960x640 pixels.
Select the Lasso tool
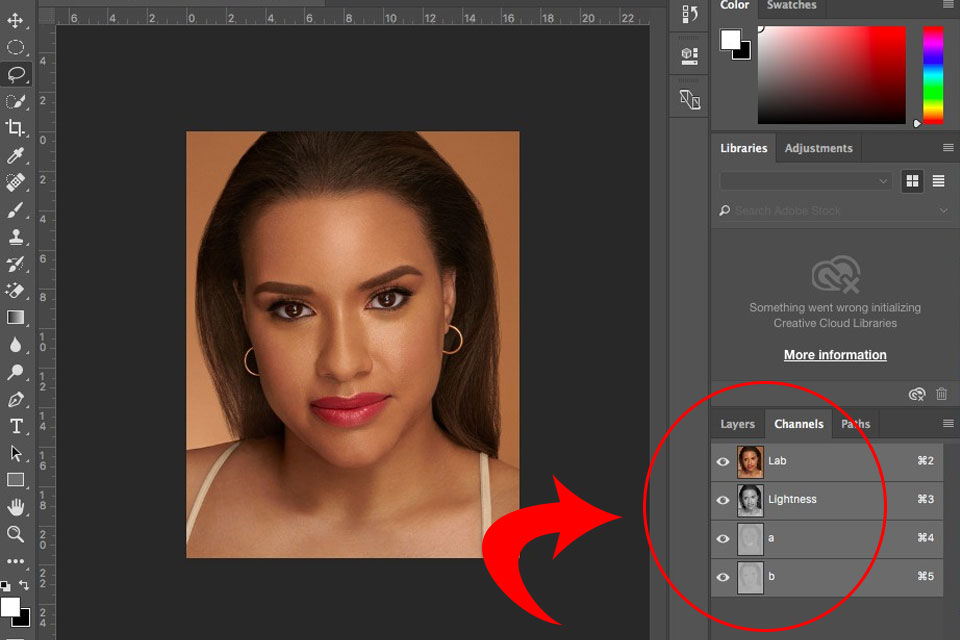coord(16,74)
